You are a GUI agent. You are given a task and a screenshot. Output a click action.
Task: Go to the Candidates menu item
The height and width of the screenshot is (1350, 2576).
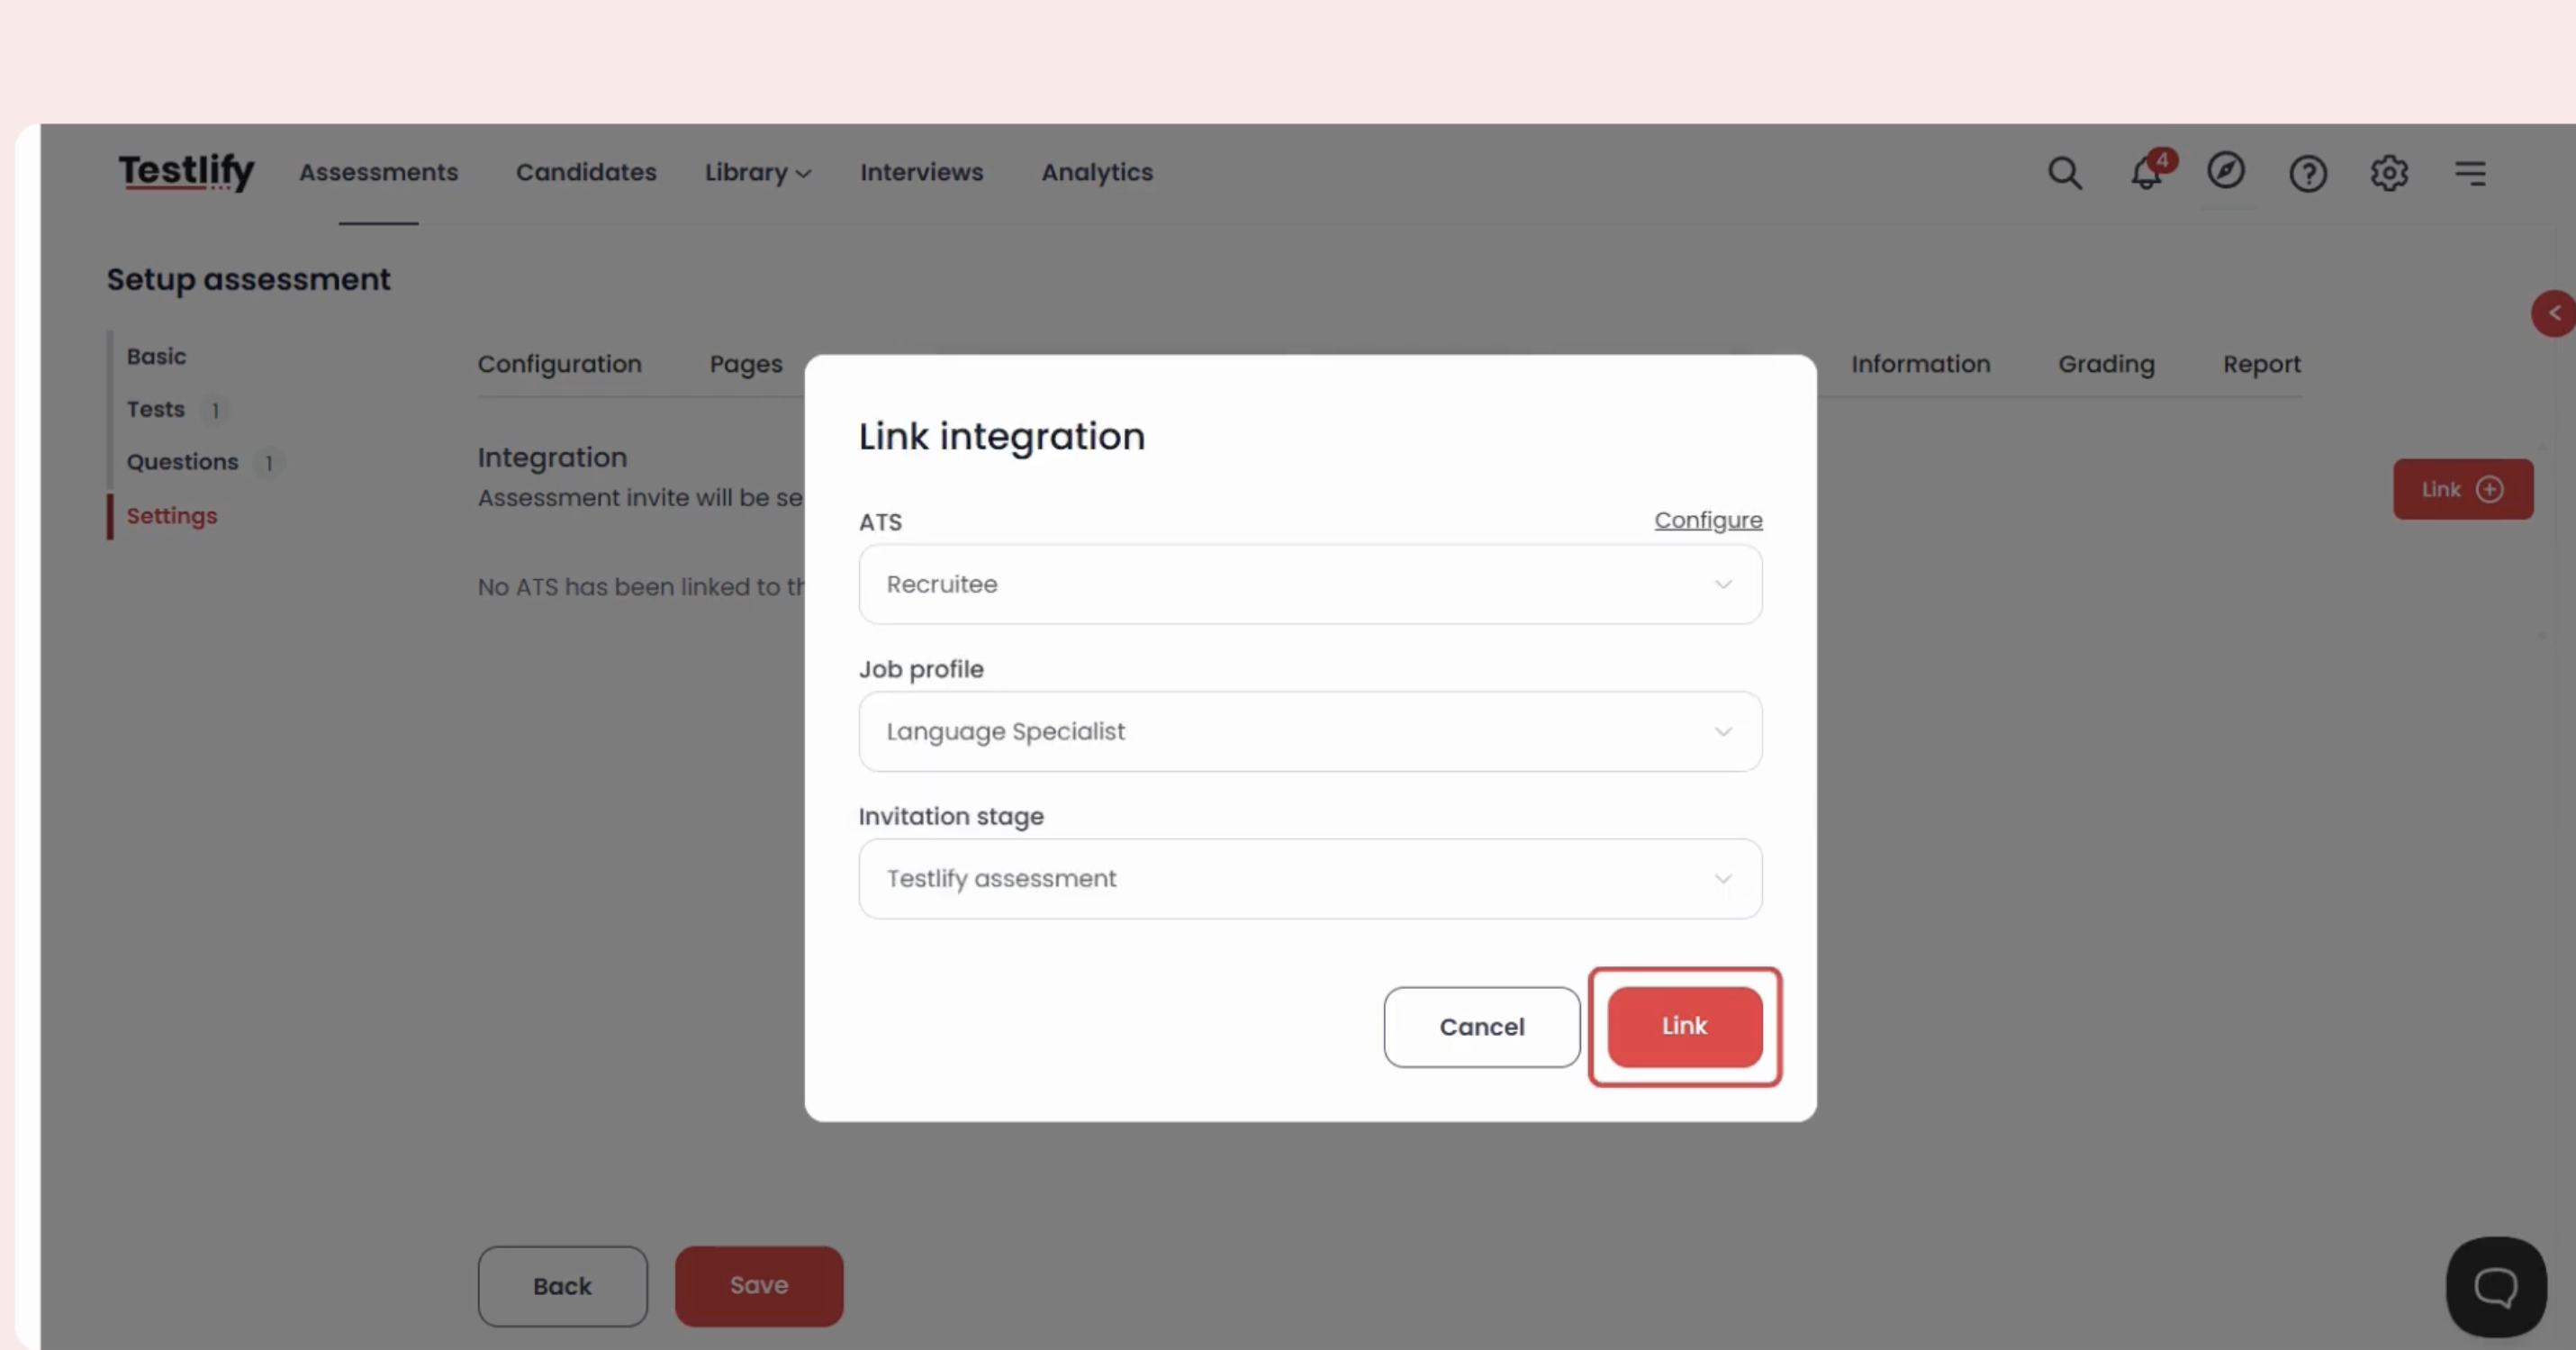pos(586,172)
